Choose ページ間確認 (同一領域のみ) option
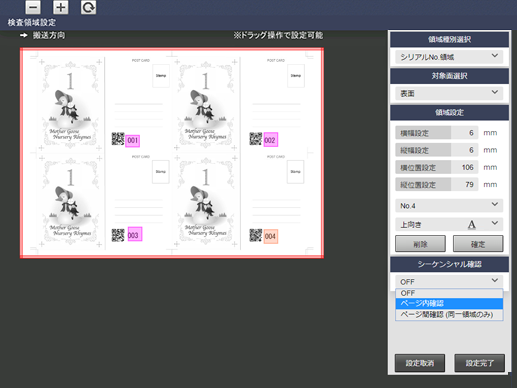Viewport: 517px width, 388px height. [449, 314]
